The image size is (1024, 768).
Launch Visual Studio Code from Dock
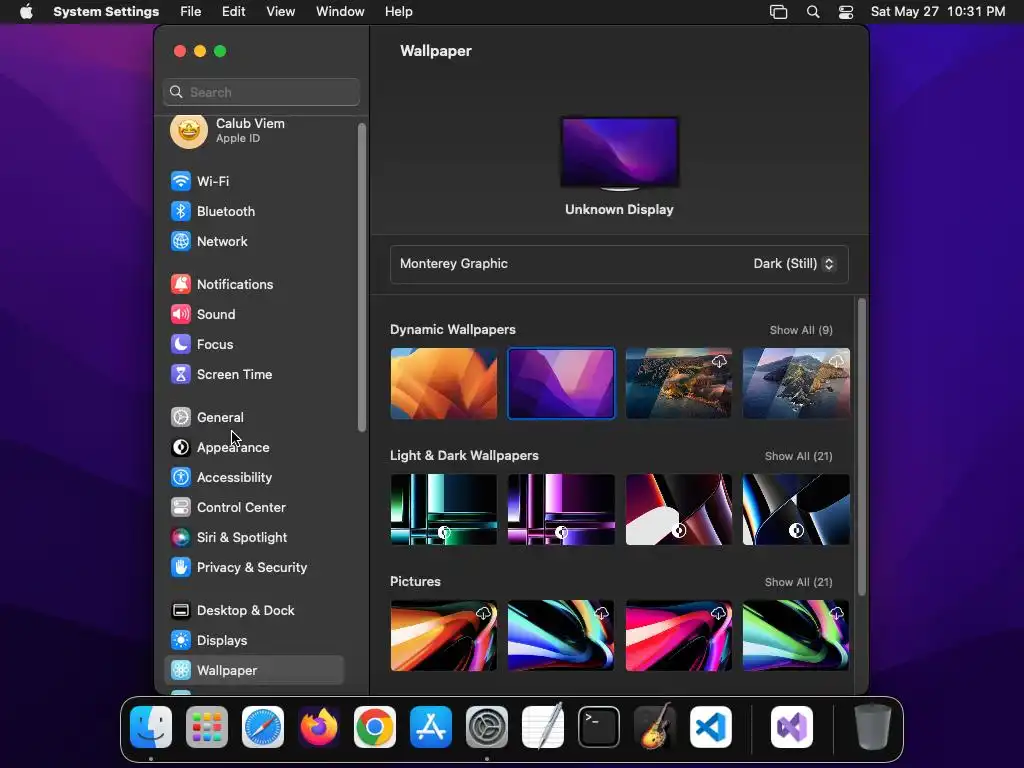(x=711, y=727)
